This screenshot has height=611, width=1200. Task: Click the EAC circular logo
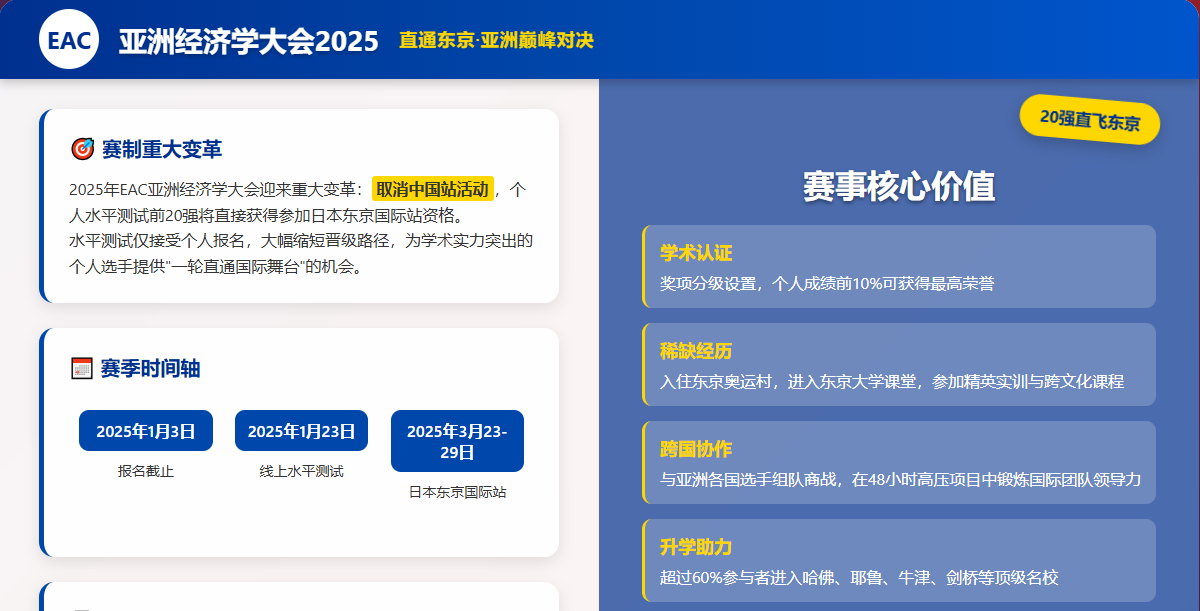pyautogui.click(x=69, y=39)
